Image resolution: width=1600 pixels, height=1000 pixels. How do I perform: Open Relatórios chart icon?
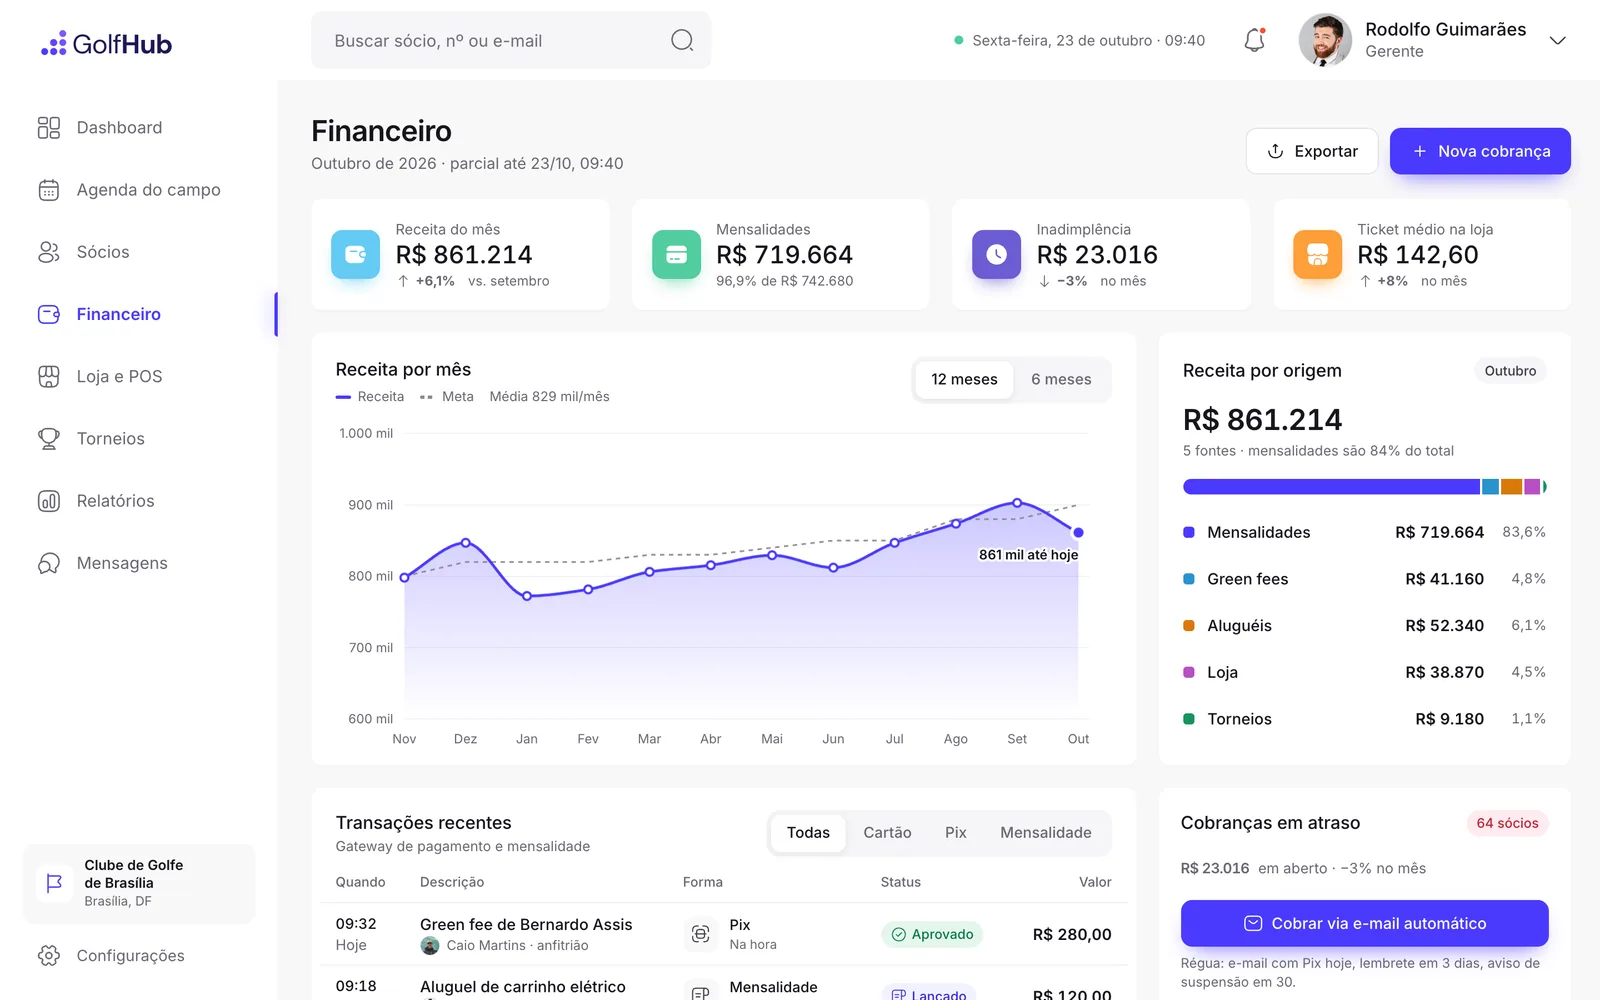point(49,501)
